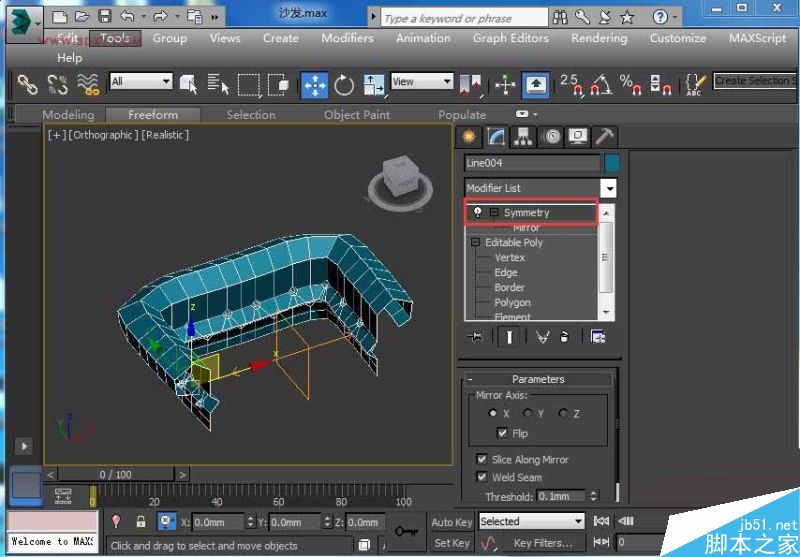Select X mirror axis radio
Image resolution: width=800 pixels, height=557 pixels.
[x=493, y=413]
